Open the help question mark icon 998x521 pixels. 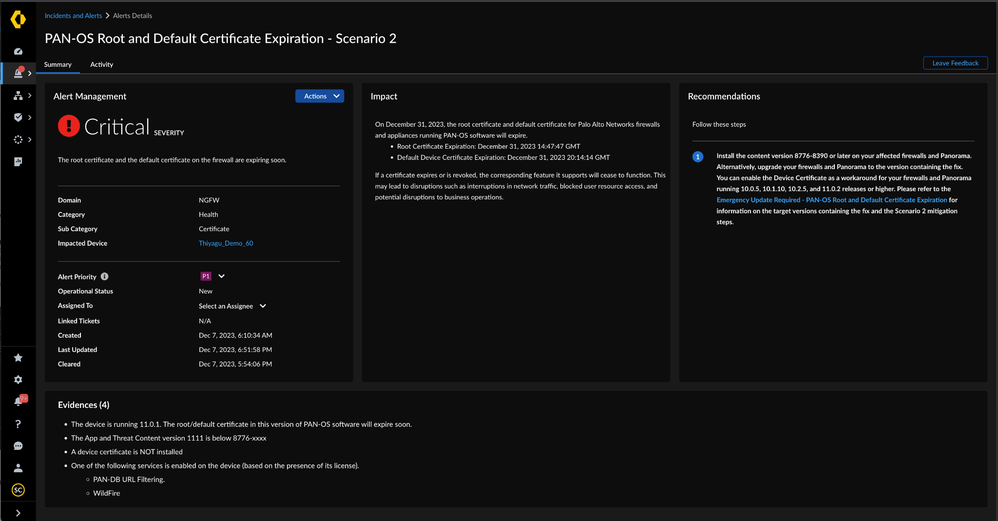coord(18,423)
